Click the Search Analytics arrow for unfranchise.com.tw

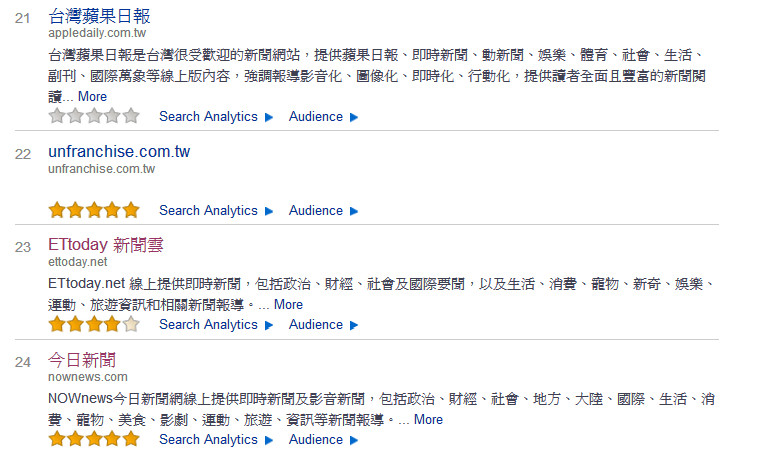tap(269, 211)
